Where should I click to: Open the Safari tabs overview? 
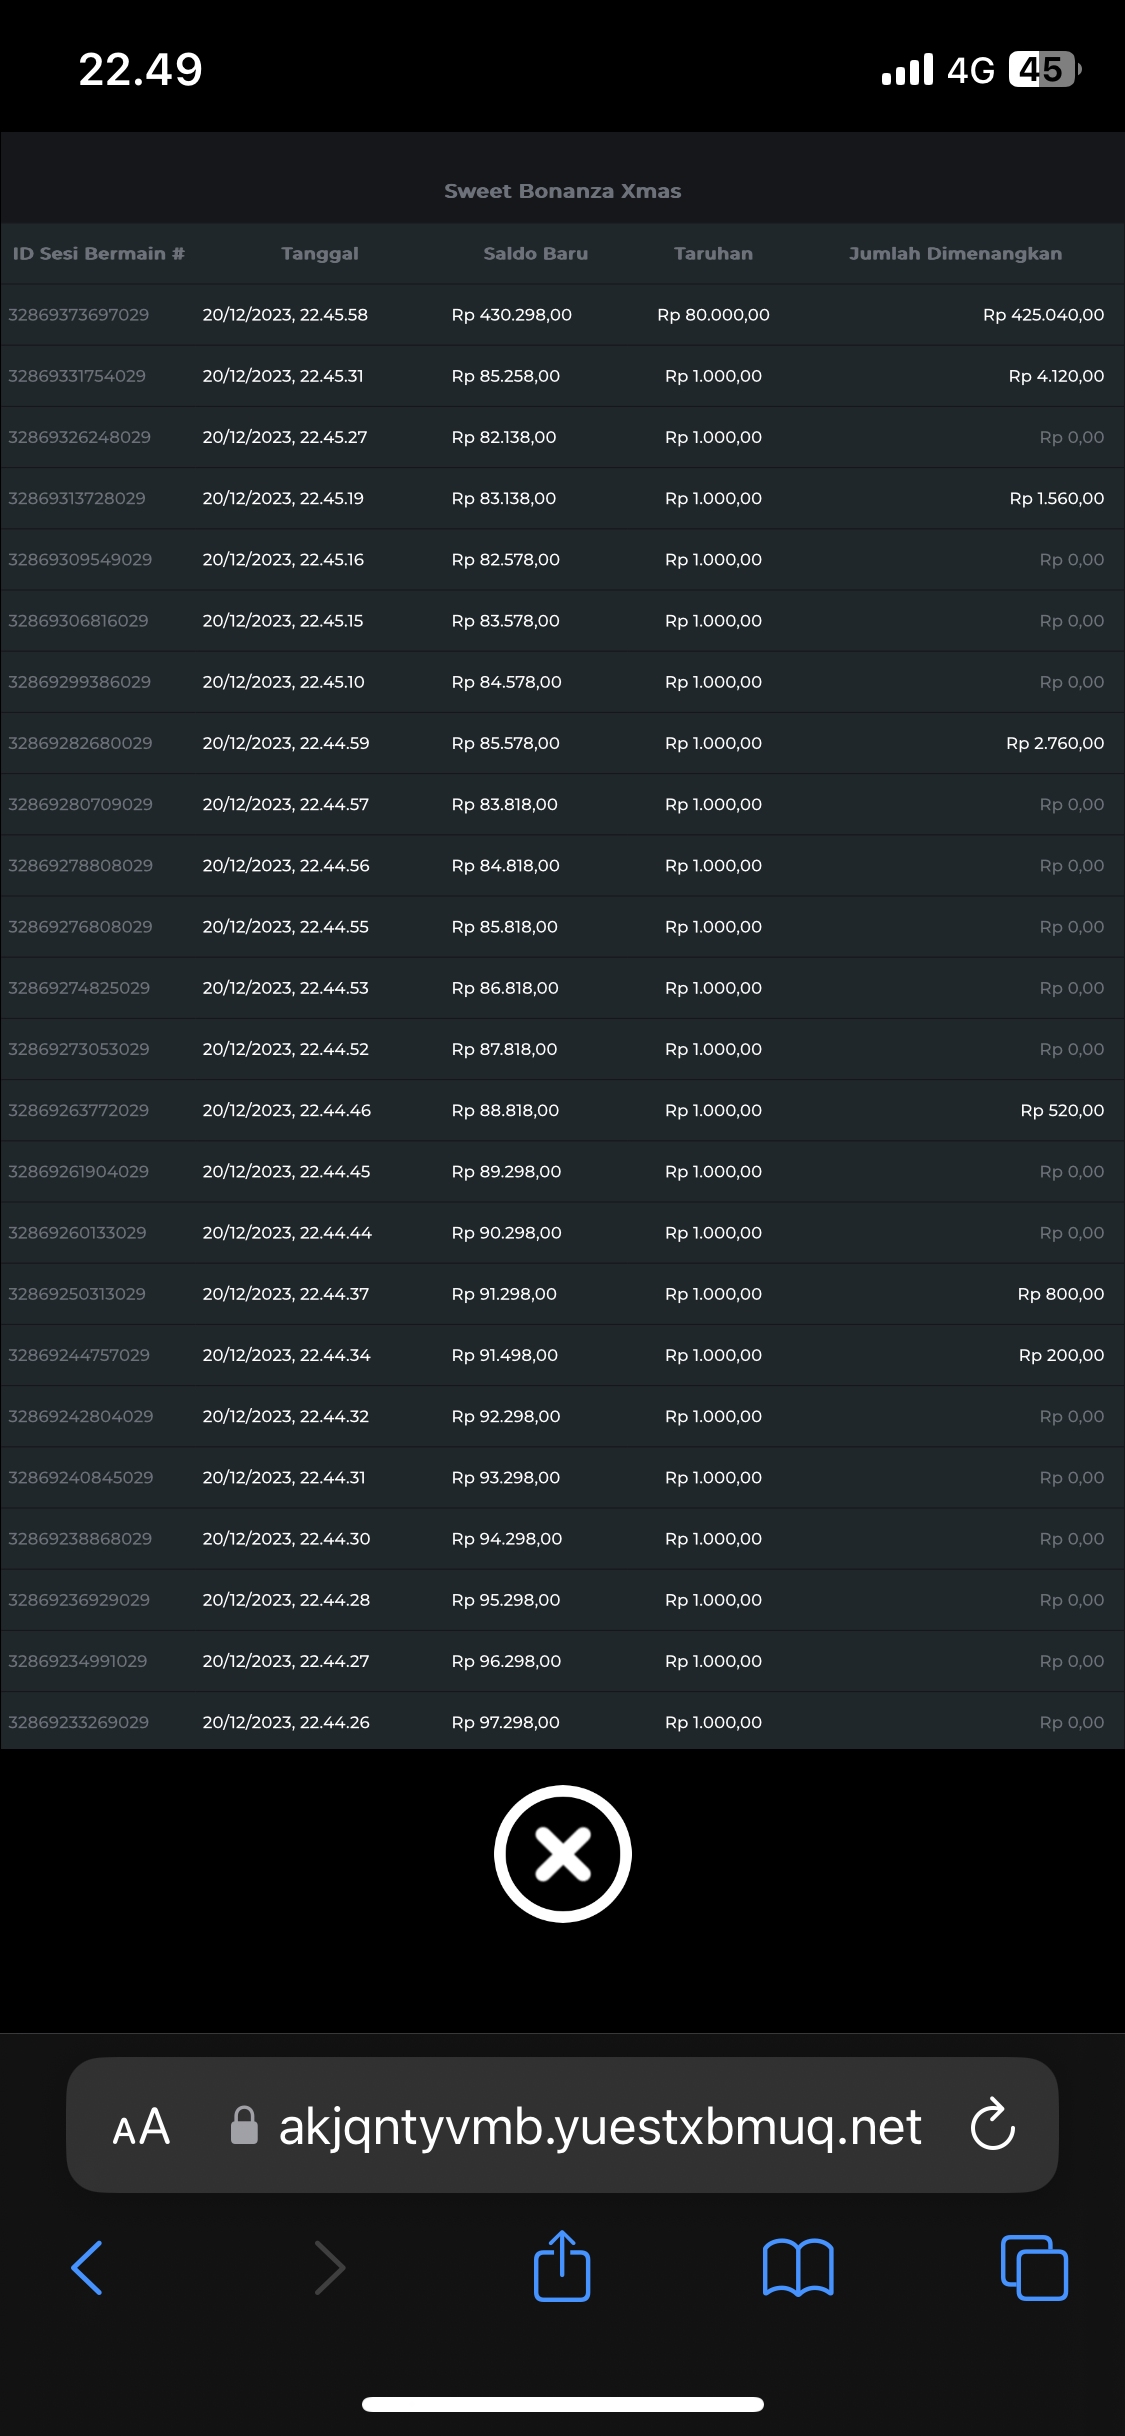click(x=1034, y=2267)
